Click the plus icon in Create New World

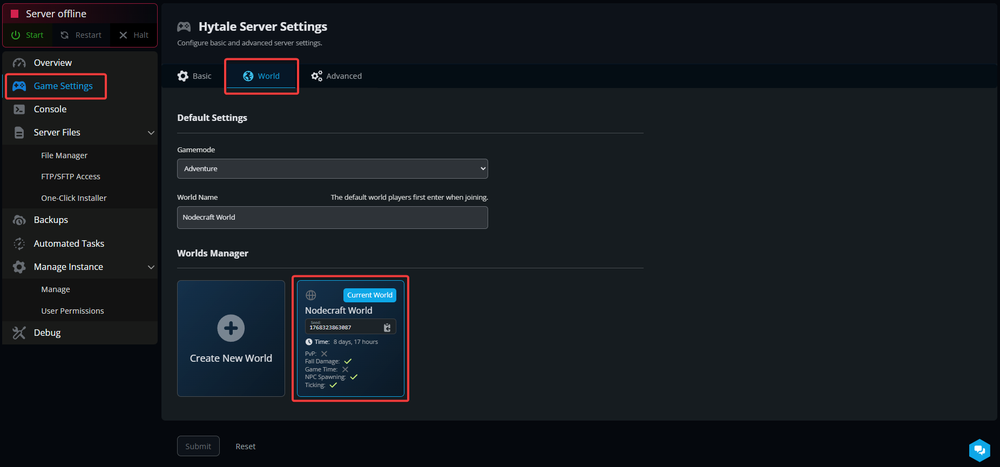click(231, 328)
